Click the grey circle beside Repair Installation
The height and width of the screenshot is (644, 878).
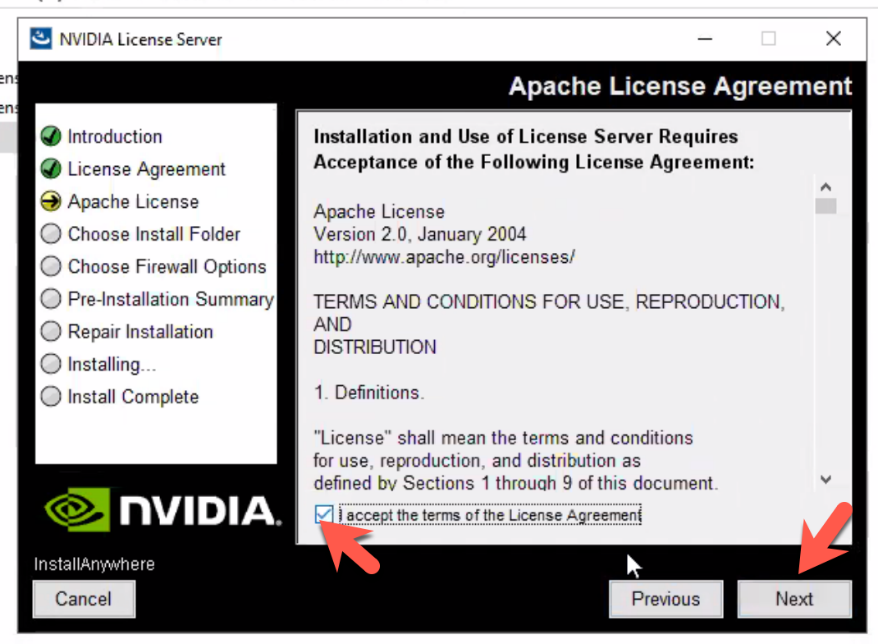click(51, 332)
